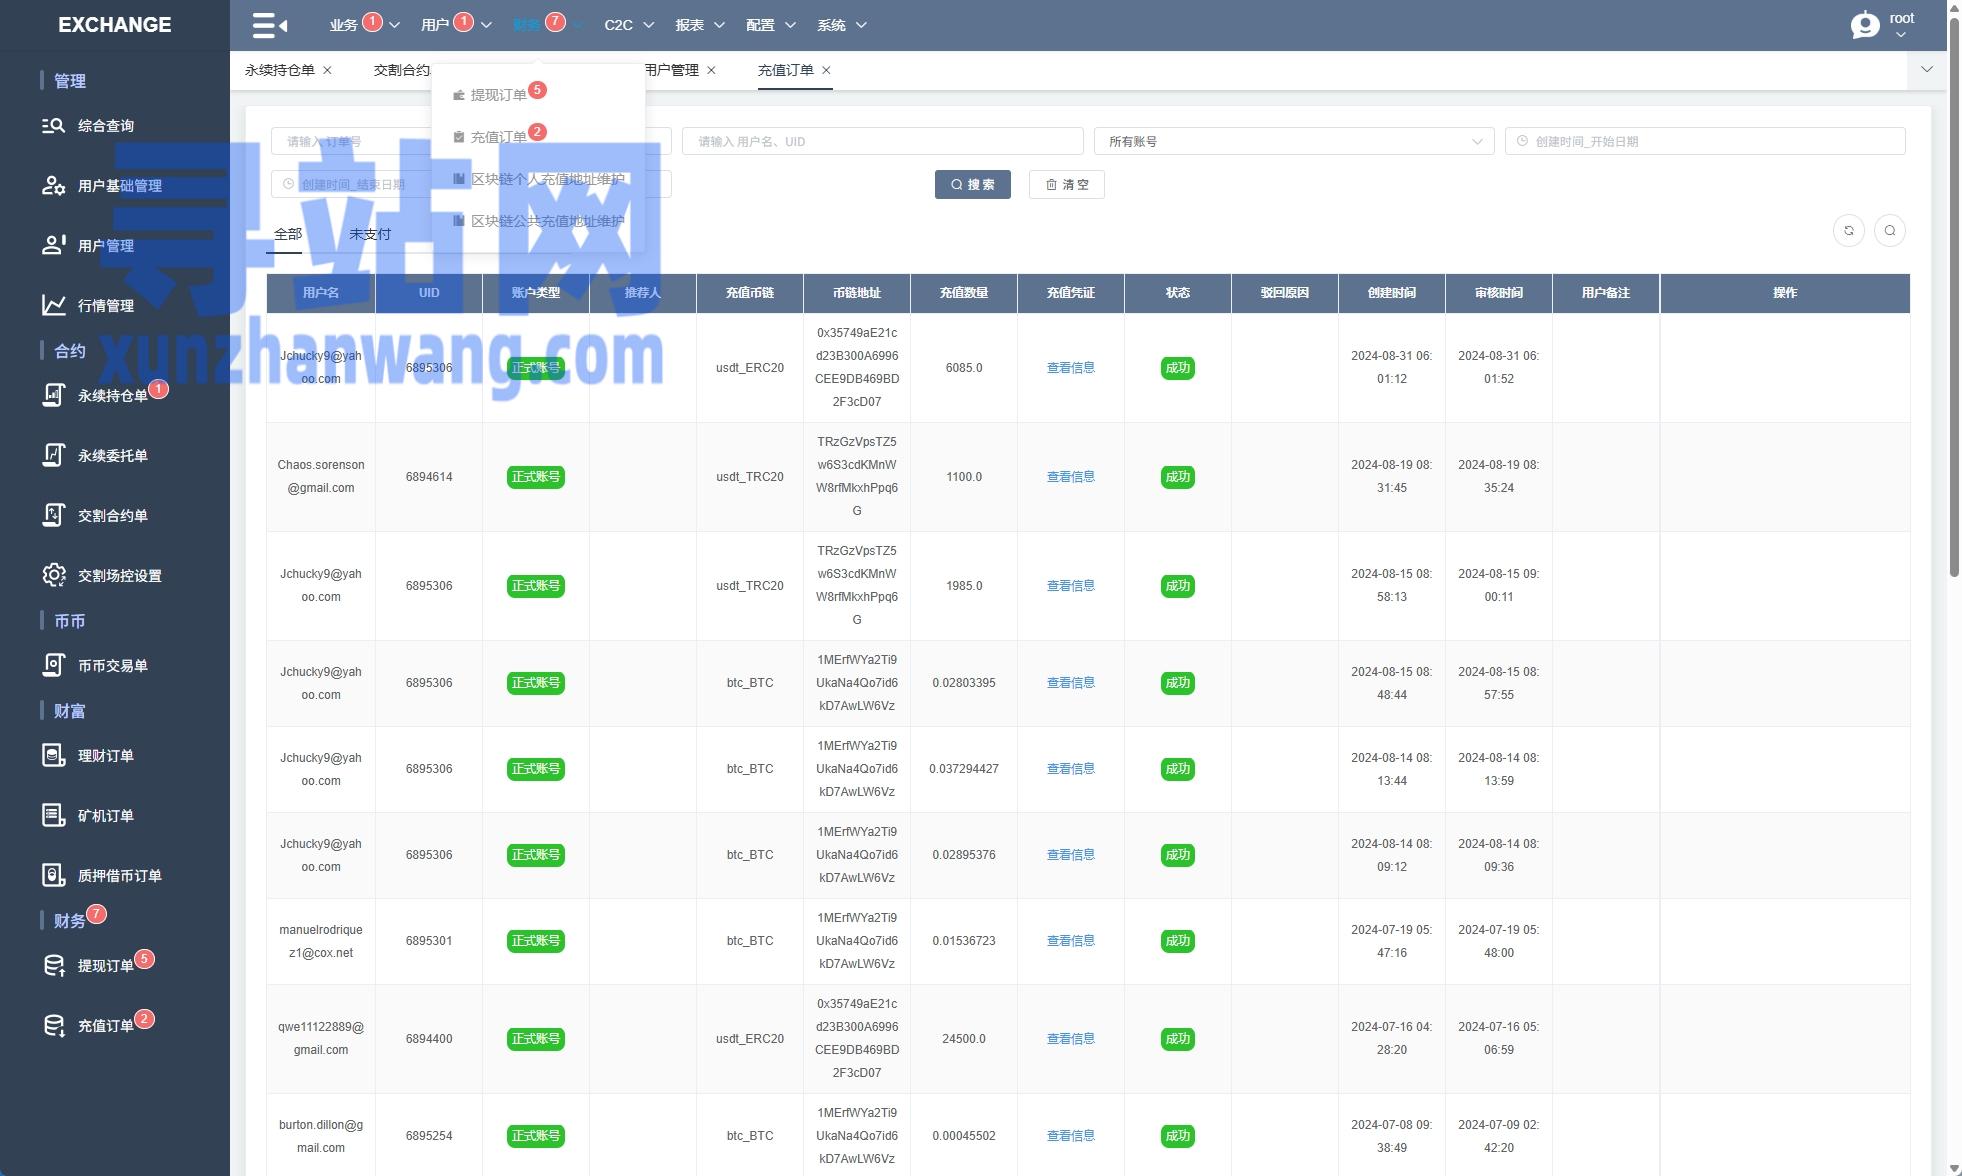
Task: Close the 永续持仓单 tab
Action: click(327, 70)
